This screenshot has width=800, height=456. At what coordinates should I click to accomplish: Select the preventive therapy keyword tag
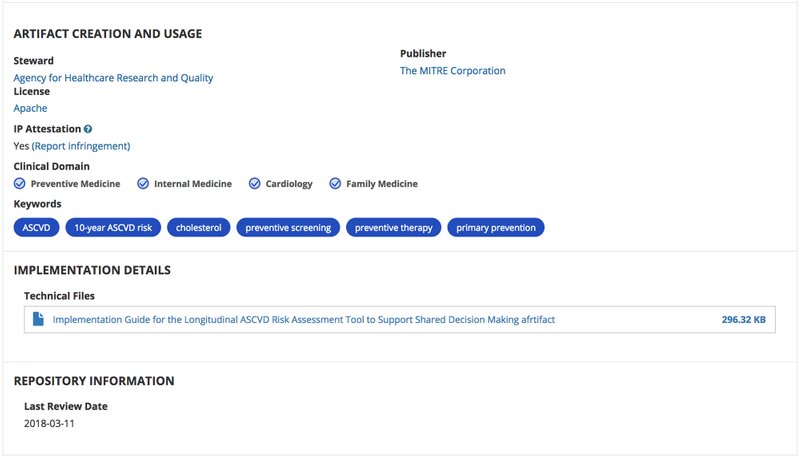coord(393,227)
